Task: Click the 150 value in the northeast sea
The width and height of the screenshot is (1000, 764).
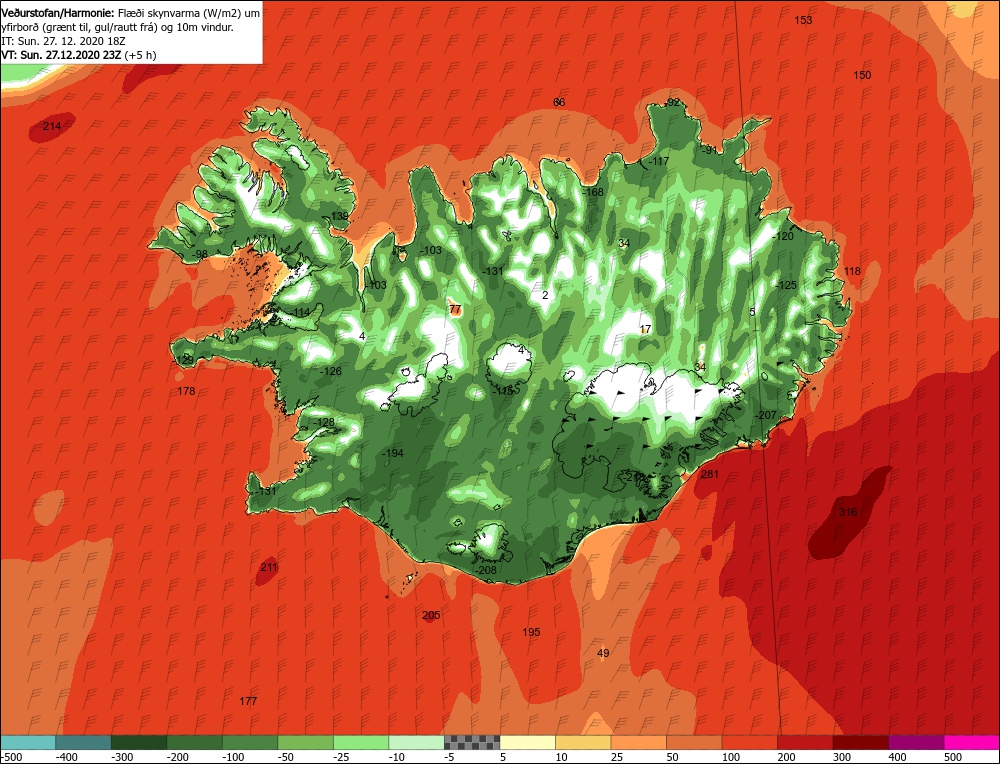Action: pyautogui.click(x=862, y=75)
